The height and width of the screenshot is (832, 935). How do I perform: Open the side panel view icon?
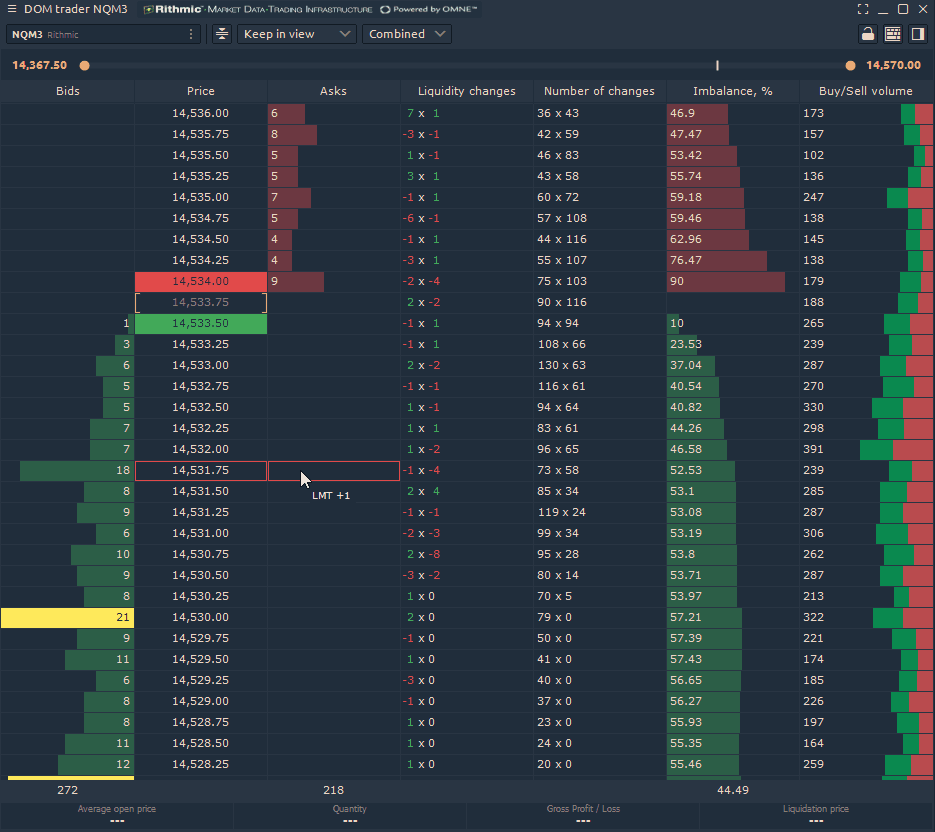(x=920, y=33)
